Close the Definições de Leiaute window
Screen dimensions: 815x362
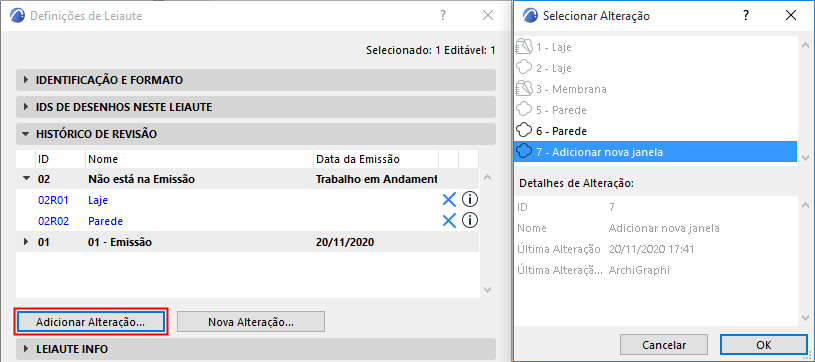[x=488, y=16]
